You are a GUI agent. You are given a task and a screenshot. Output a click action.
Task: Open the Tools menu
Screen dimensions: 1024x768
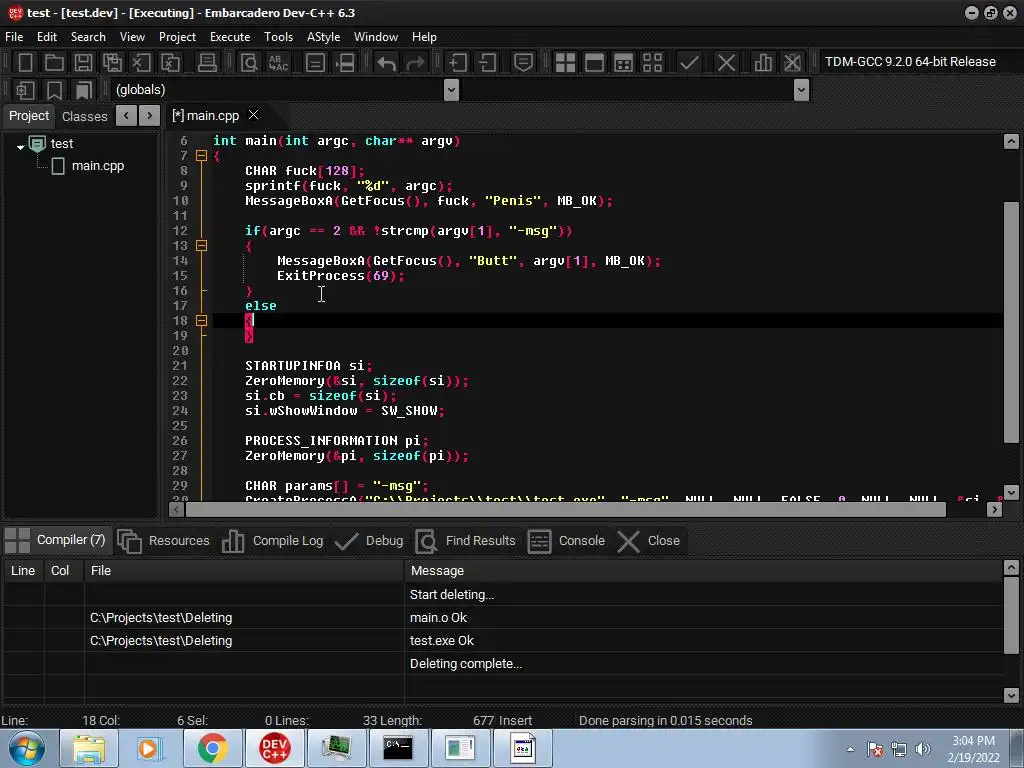pos(278,37)
